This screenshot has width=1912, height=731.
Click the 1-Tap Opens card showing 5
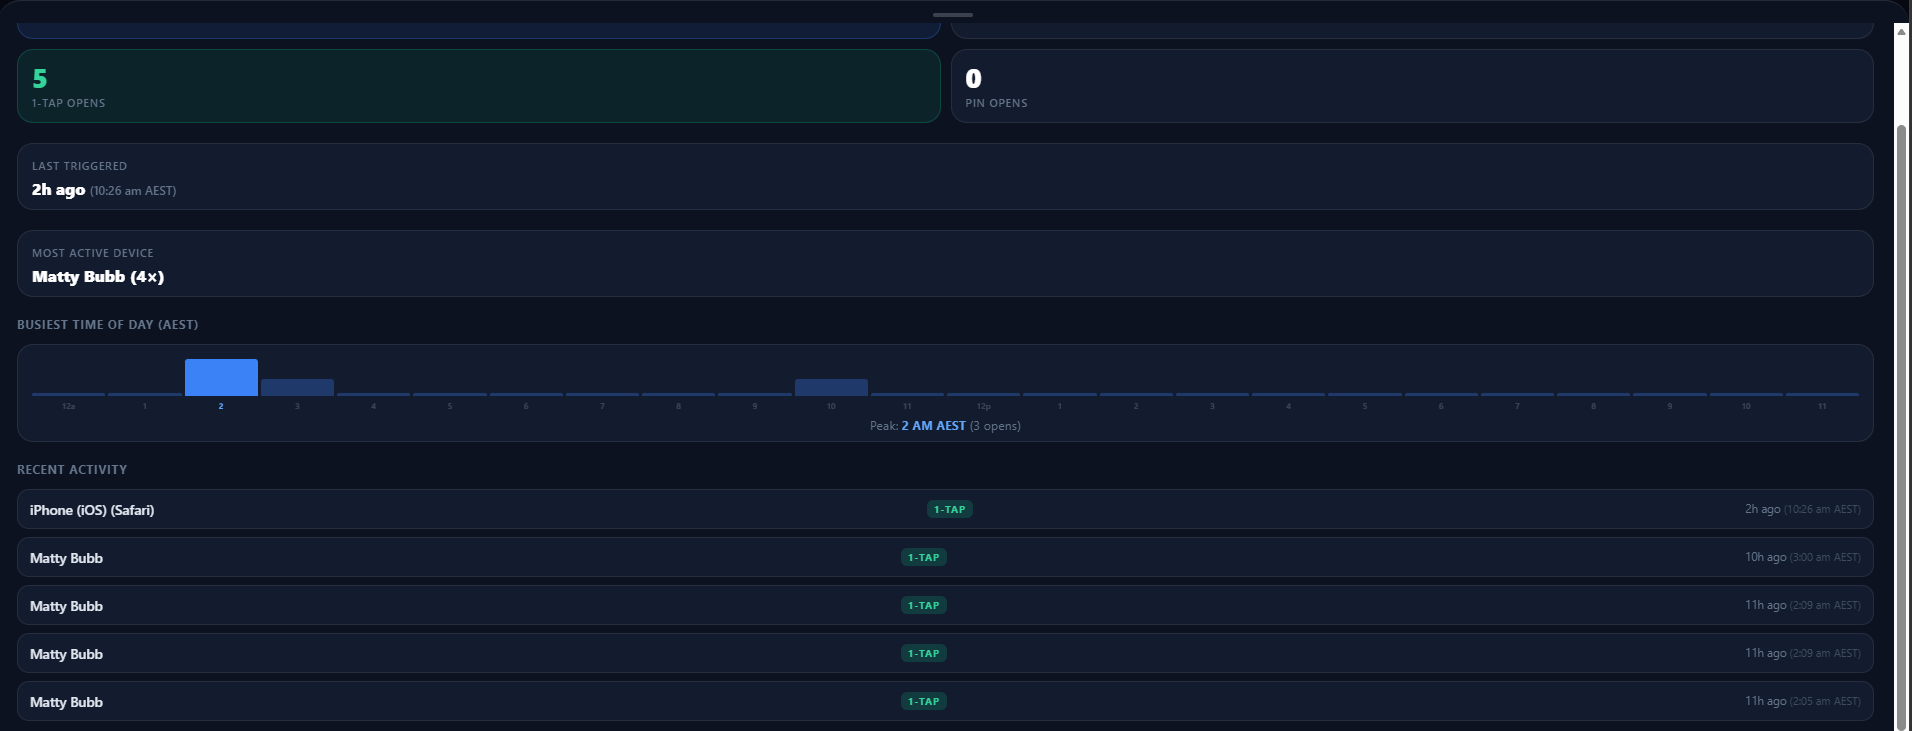[479, 86]
